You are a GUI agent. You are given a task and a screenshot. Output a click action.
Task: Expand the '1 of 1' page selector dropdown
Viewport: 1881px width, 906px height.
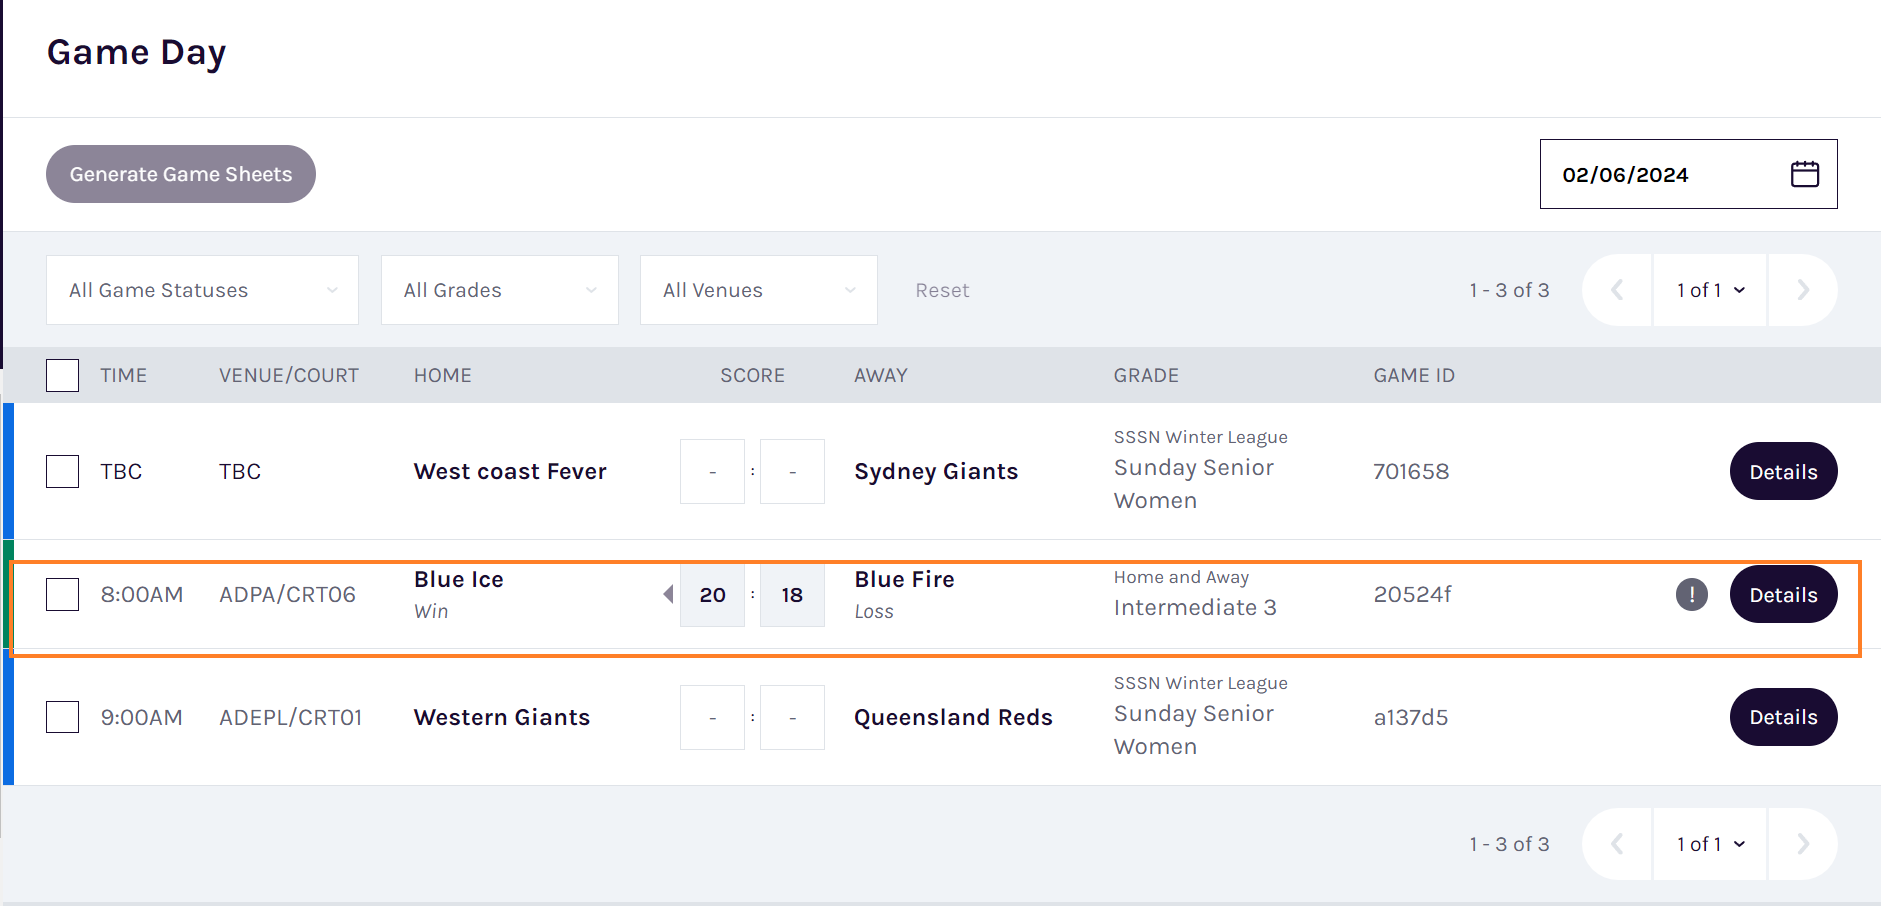click(x=1710, y=290)
